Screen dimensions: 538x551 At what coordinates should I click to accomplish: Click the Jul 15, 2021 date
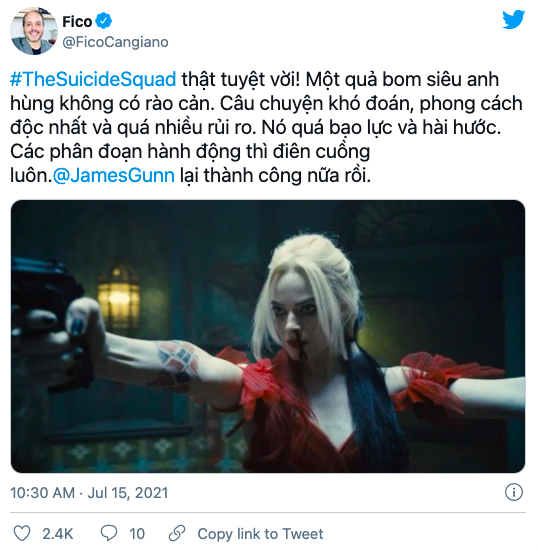point(128,493)
